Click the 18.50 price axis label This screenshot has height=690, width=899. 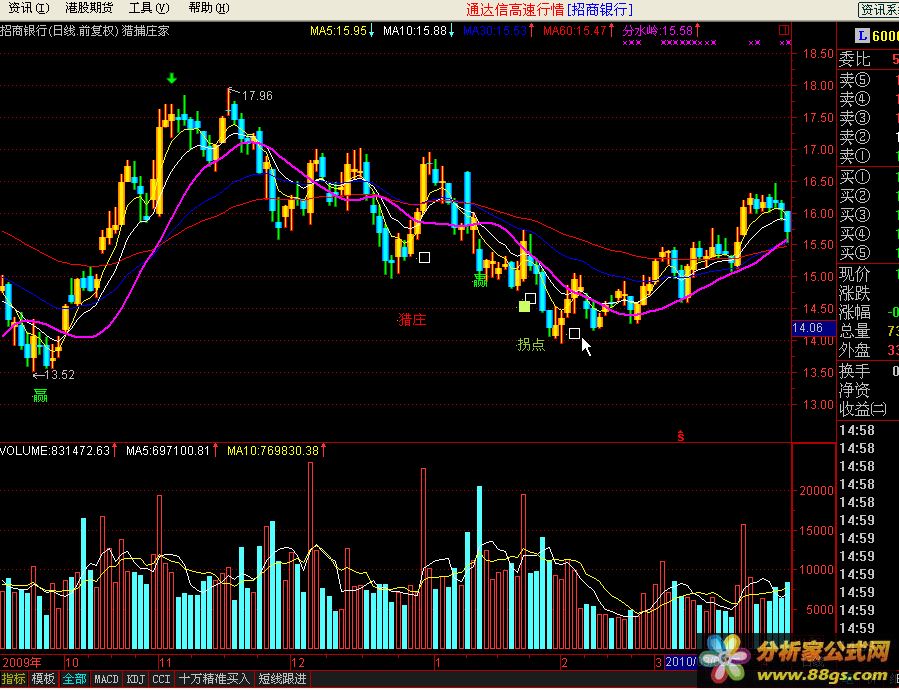(818, 54)
